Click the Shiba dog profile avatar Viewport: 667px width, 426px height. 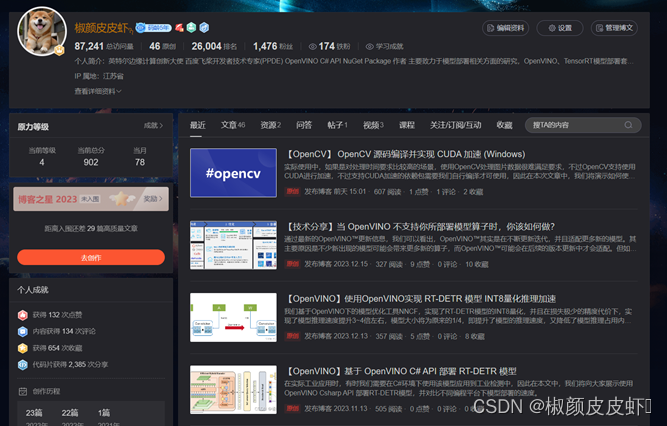[x=42, y=31]
